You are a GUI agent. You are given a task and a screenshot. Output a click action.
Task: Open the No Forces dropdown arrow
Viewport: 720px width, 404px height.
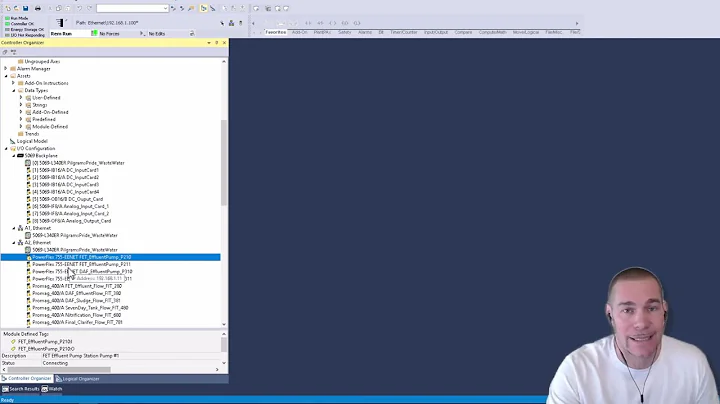pos(141,34)
